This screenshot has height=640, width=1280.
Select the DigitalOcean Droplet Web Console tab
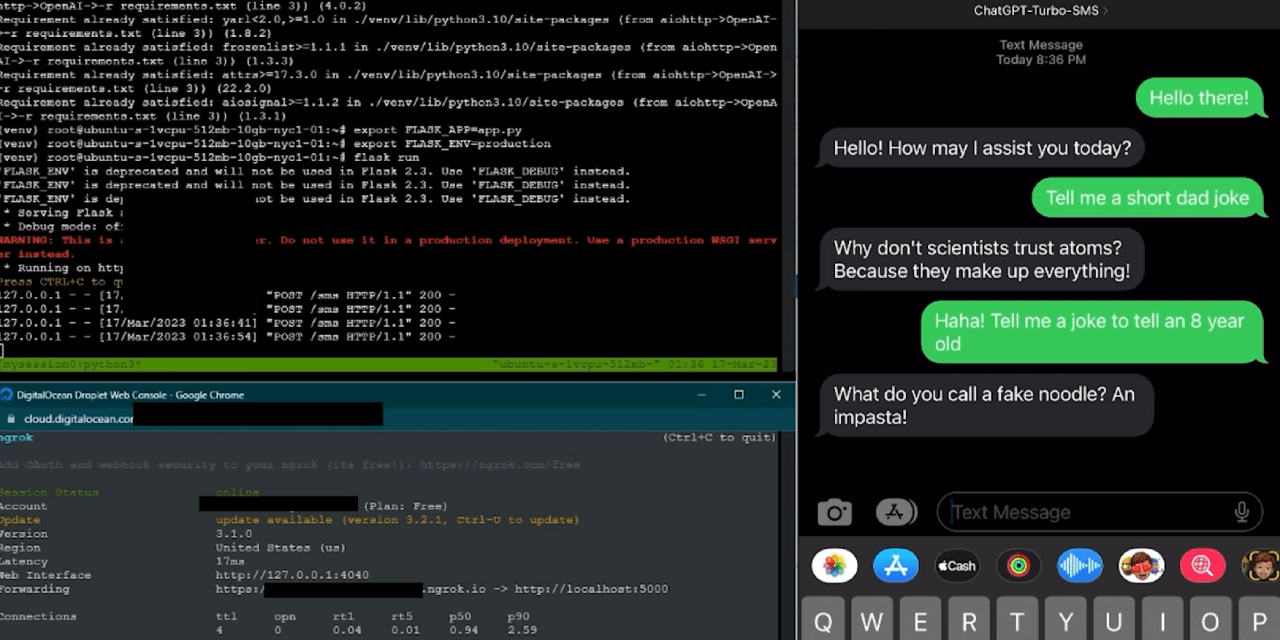click(x=120, y=394)
